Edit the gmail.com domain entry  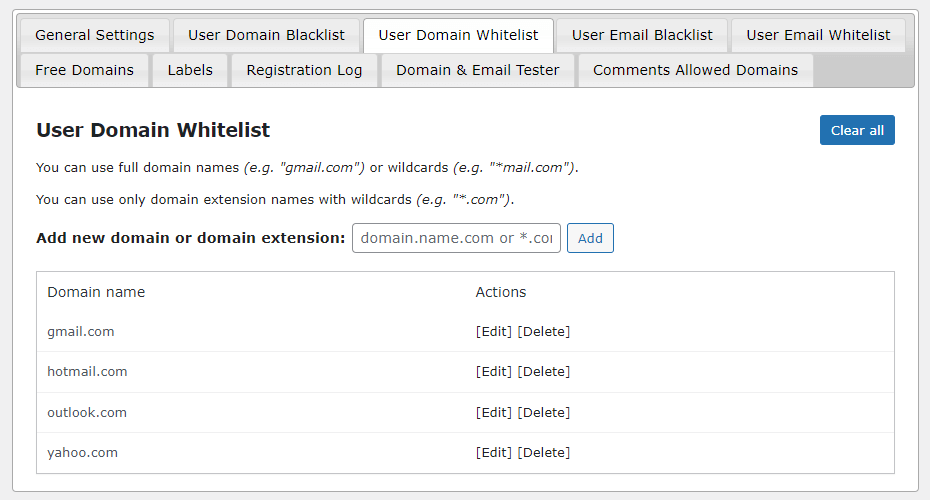click(x=494, y=332)
